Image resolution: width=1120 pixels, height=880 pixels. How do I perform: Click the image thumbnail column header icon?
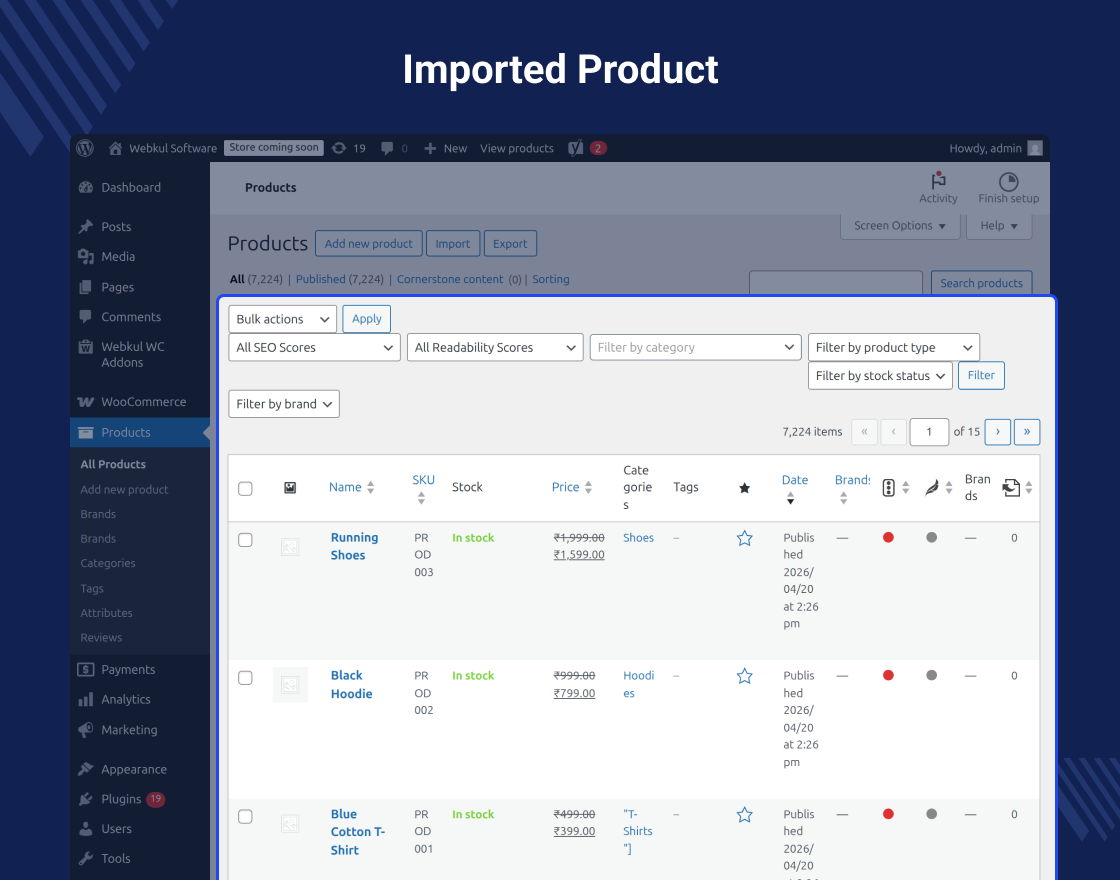(x=290, y=487)
